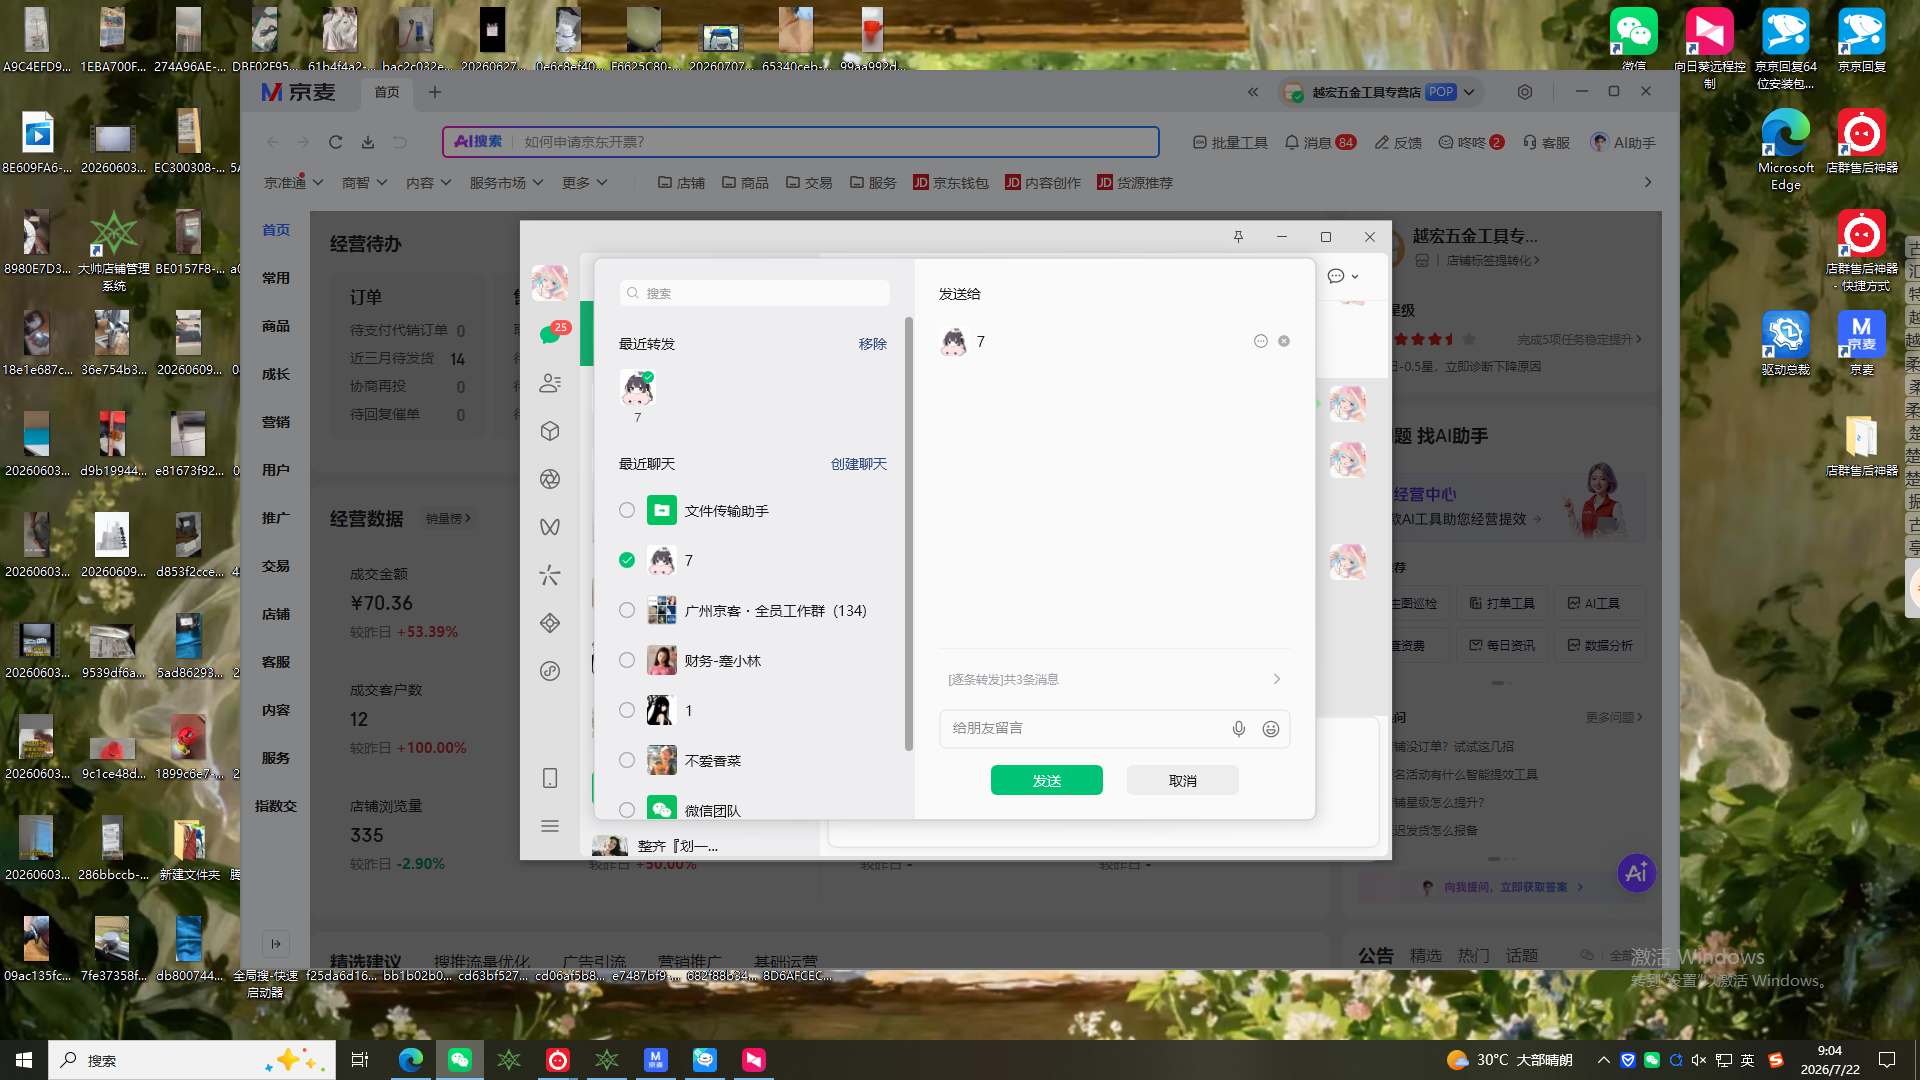Add new Jingmai tab plus icon
The image size is (1920, 1080).
coord(435,92)
